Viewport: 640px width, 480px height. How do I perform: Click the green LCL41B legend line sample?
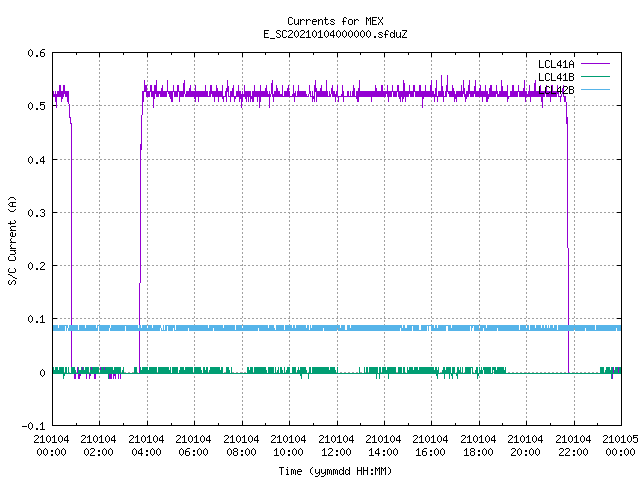[x=595, y=76]
